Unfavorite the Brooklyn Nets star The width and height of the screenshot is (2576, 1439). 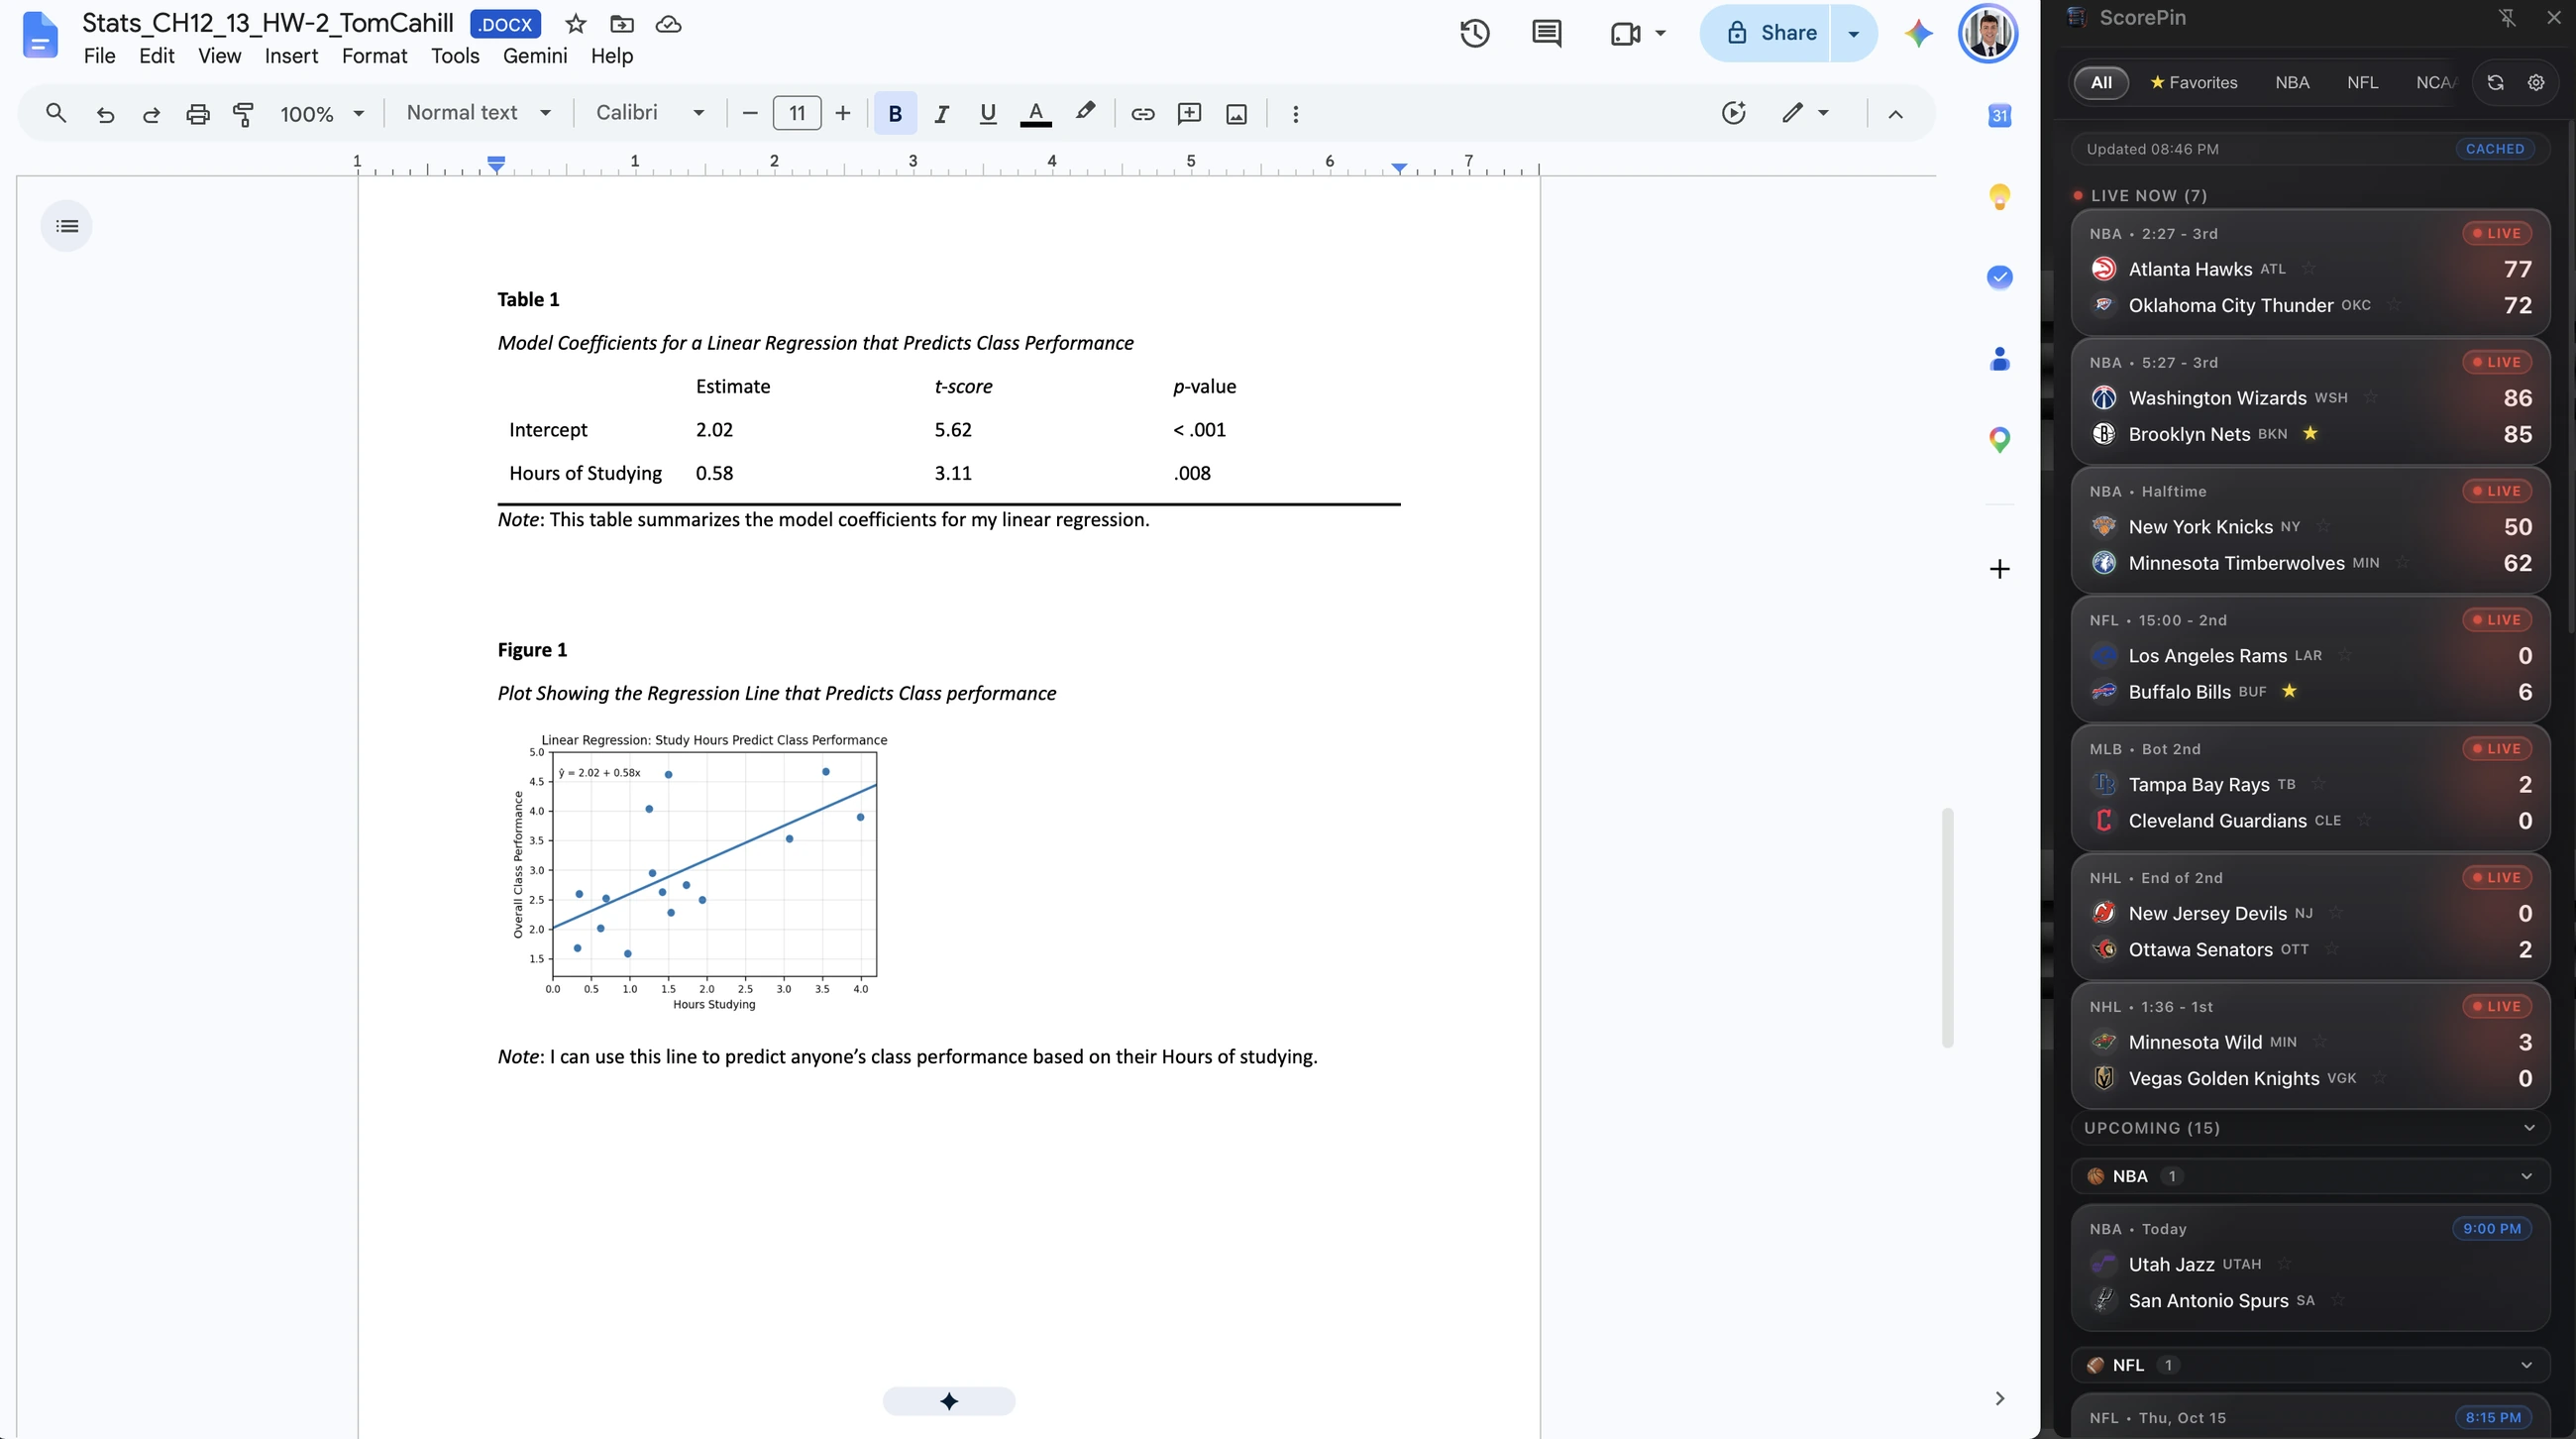click(2310, 433)
